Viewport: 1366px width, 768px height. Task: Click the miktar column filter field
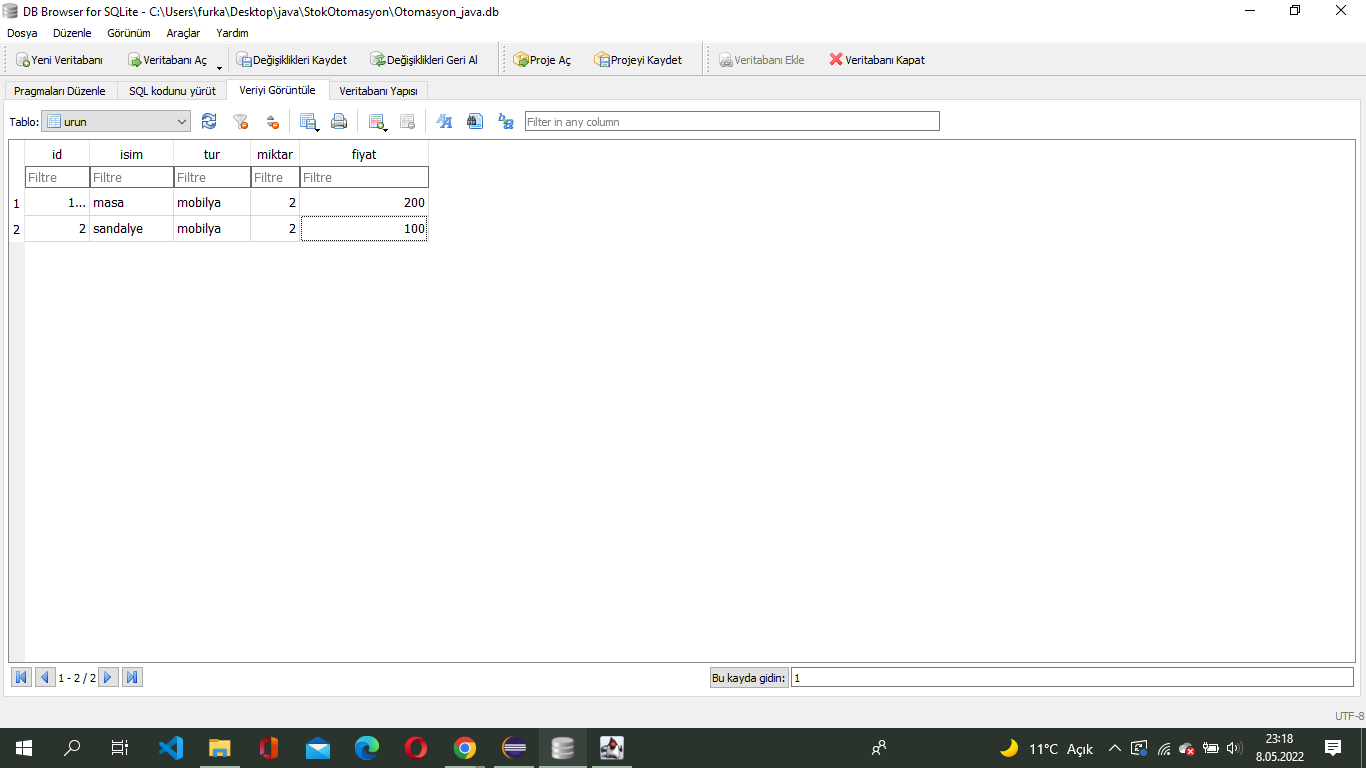click(275, 177)
